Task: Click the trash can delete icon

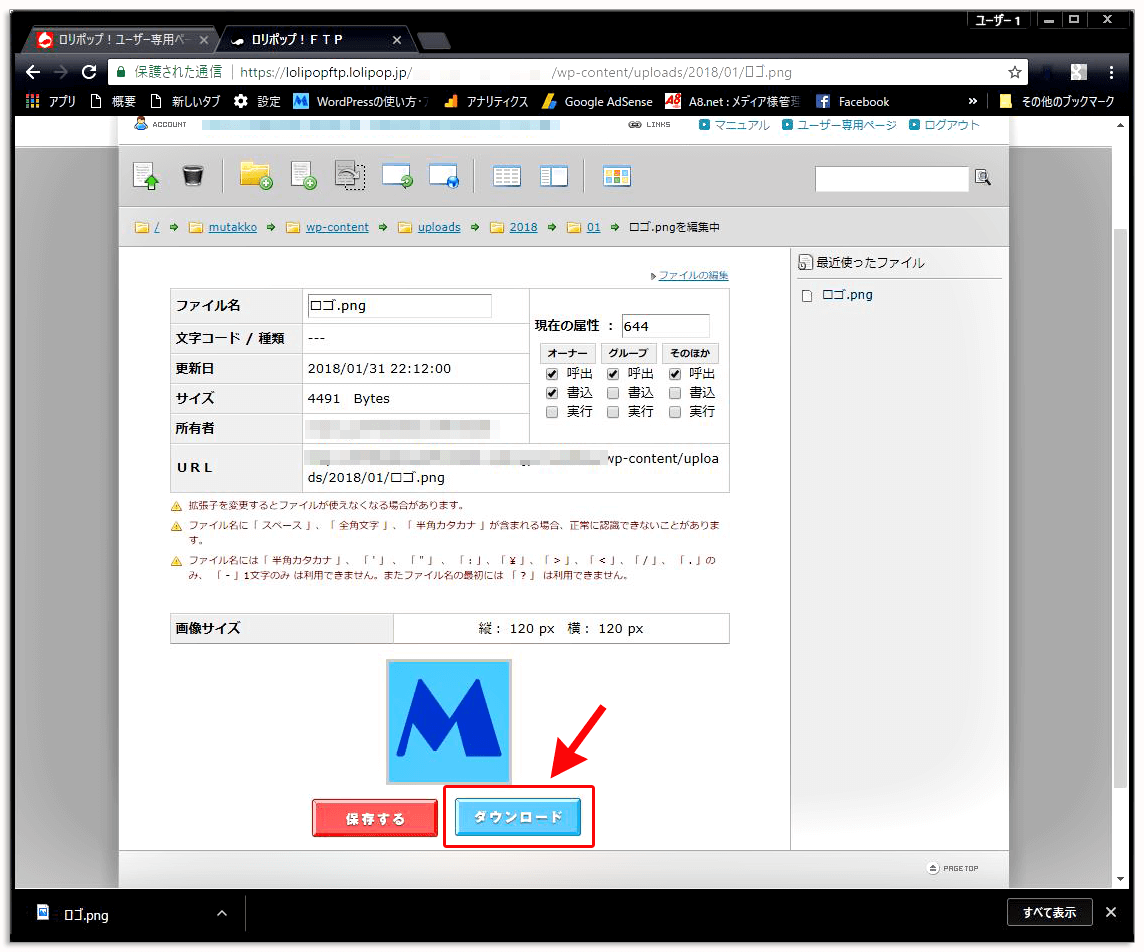Action: [193, 177]
